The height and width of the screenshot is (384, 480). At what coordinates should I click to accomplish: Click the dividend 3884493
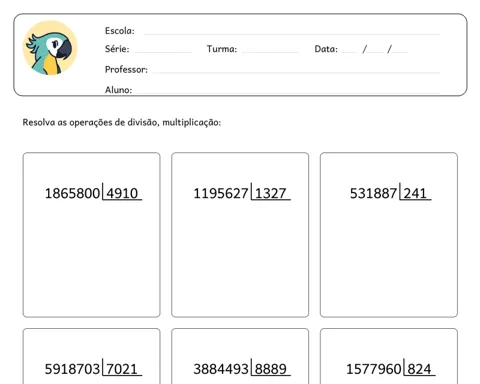tap(221, 369)
